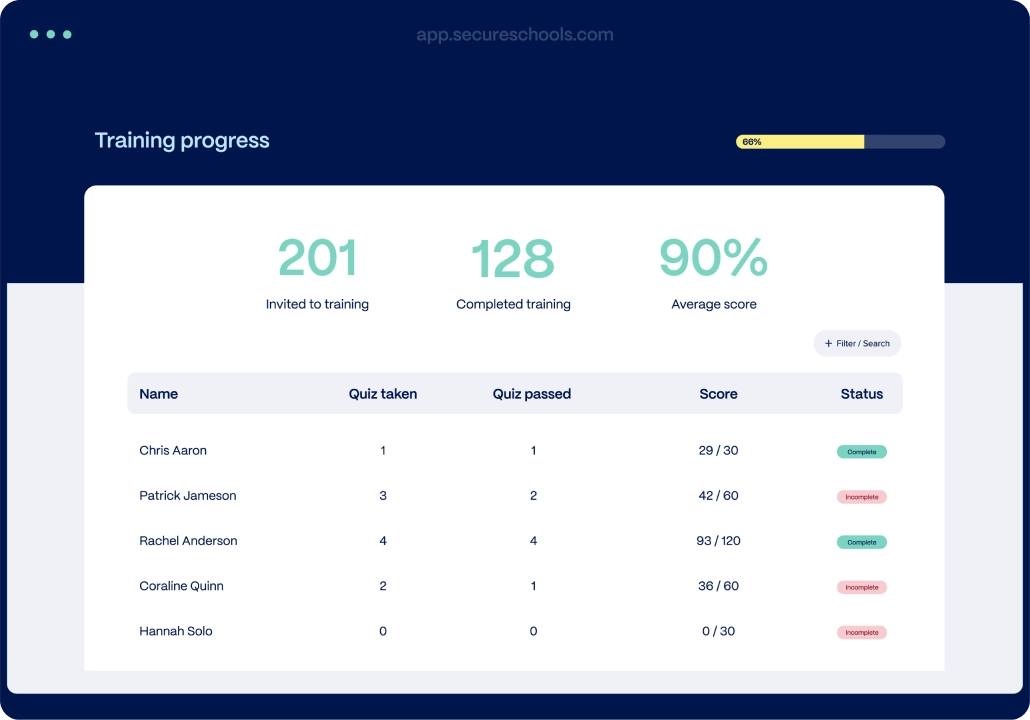Sort by the Quiz taken column header
The height and width of the screenshot is (720, 1030).
point(383,394)
